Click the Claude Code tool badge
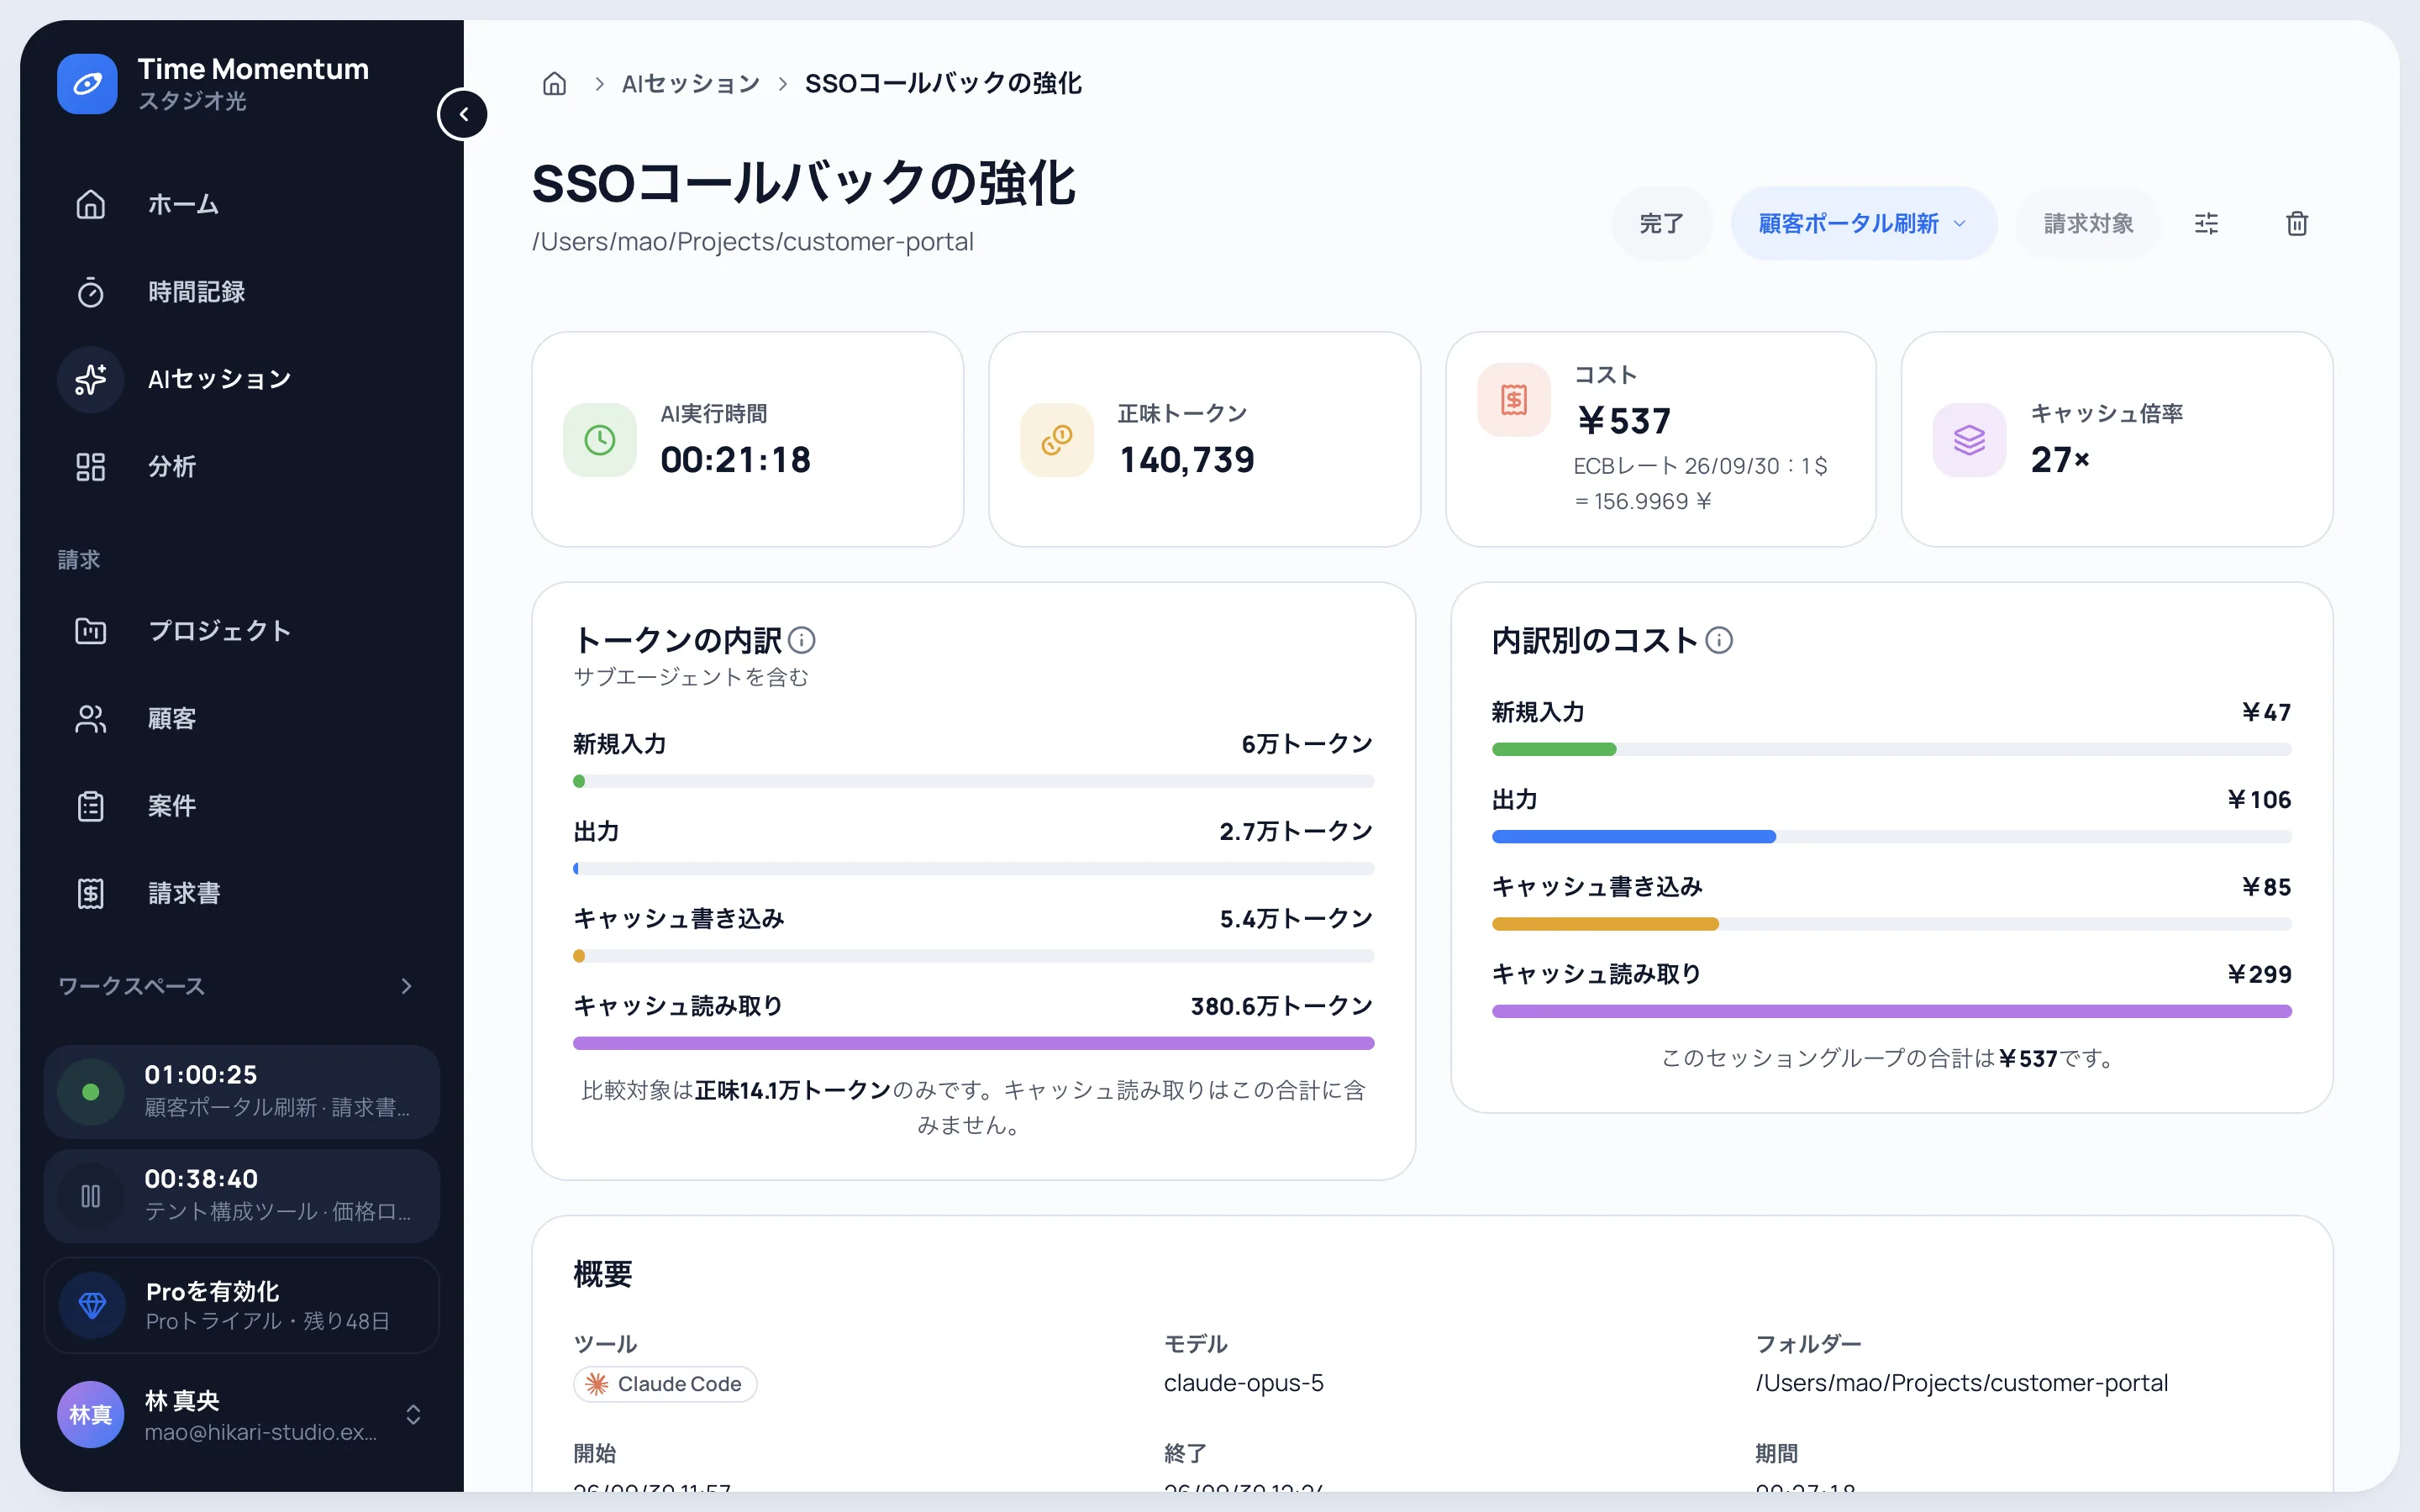 (665, 1384)
